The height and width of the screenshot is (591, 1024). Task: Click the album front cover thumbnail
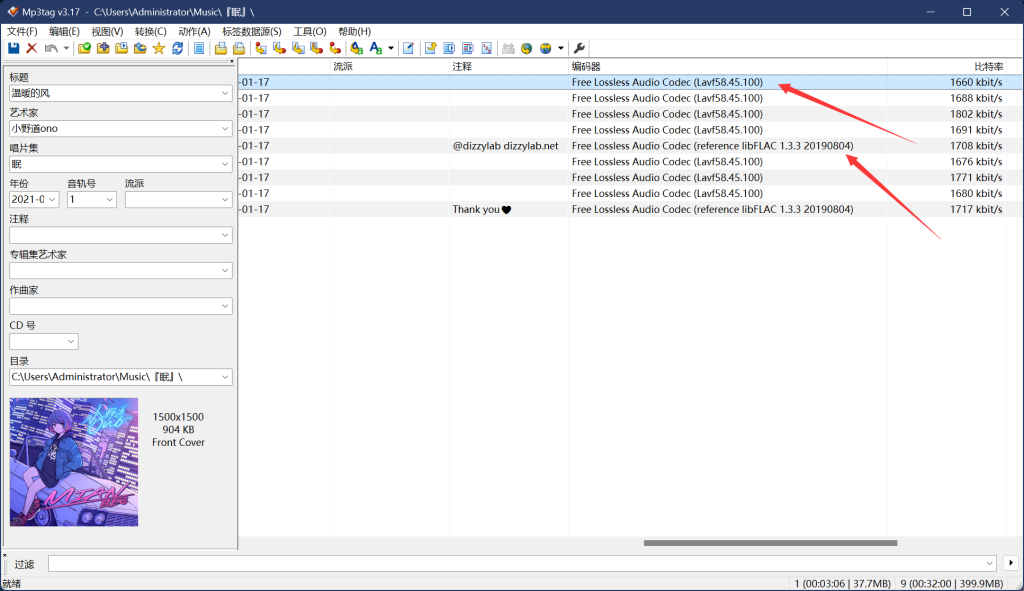(74, 462)
